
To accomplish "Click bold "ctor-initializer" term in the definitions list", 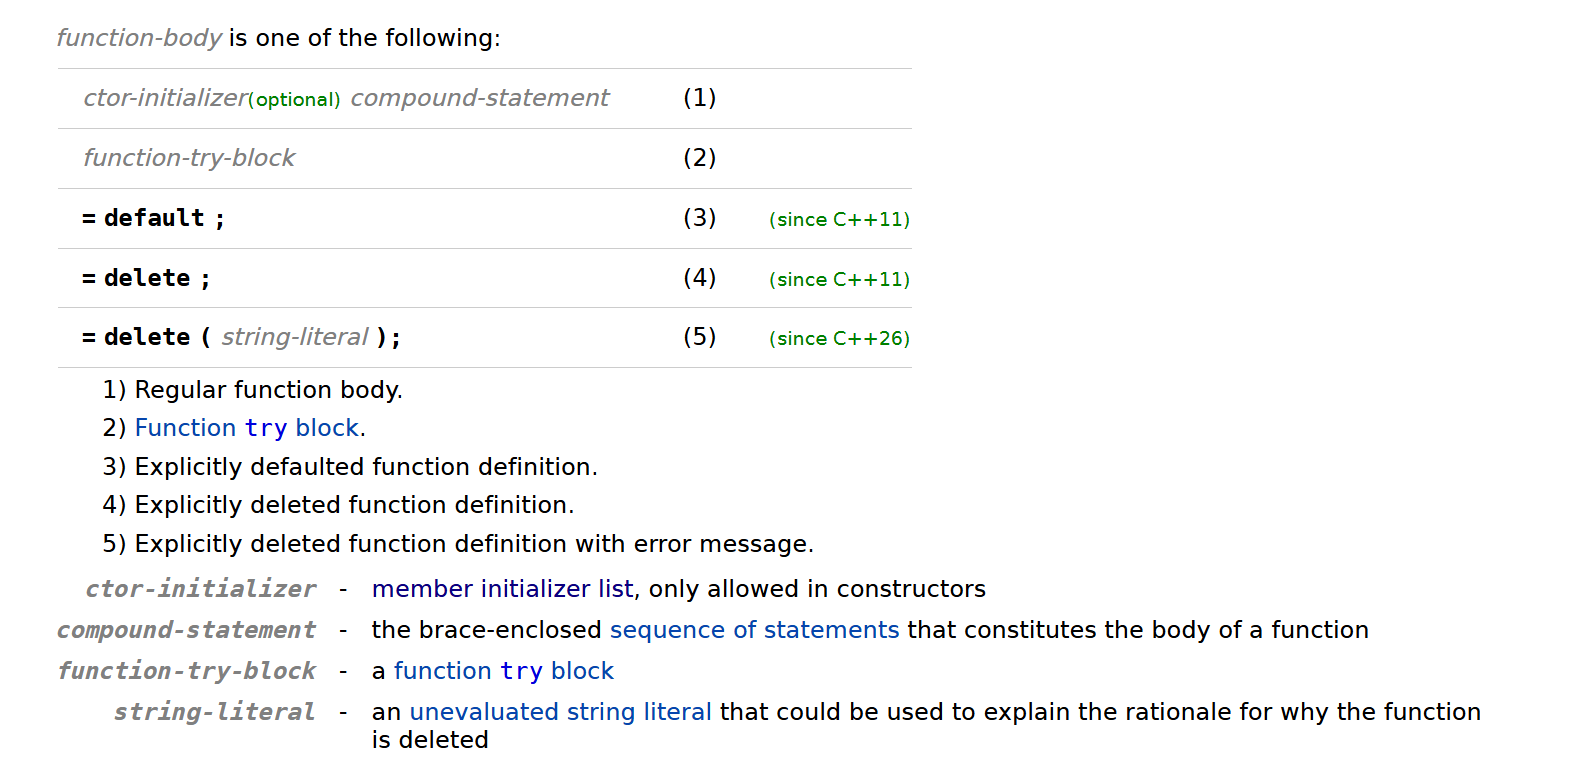I will [200, 589].
